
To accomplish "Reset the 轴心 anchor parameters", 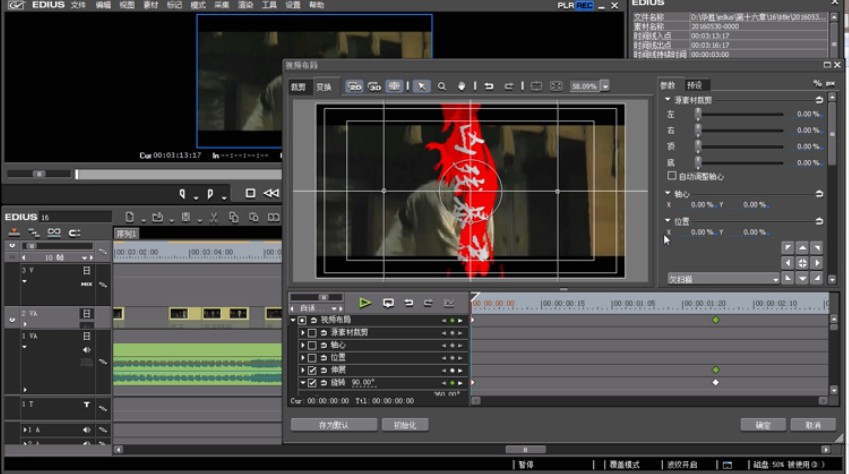I will pyautogui.click(x=819, y=193).
